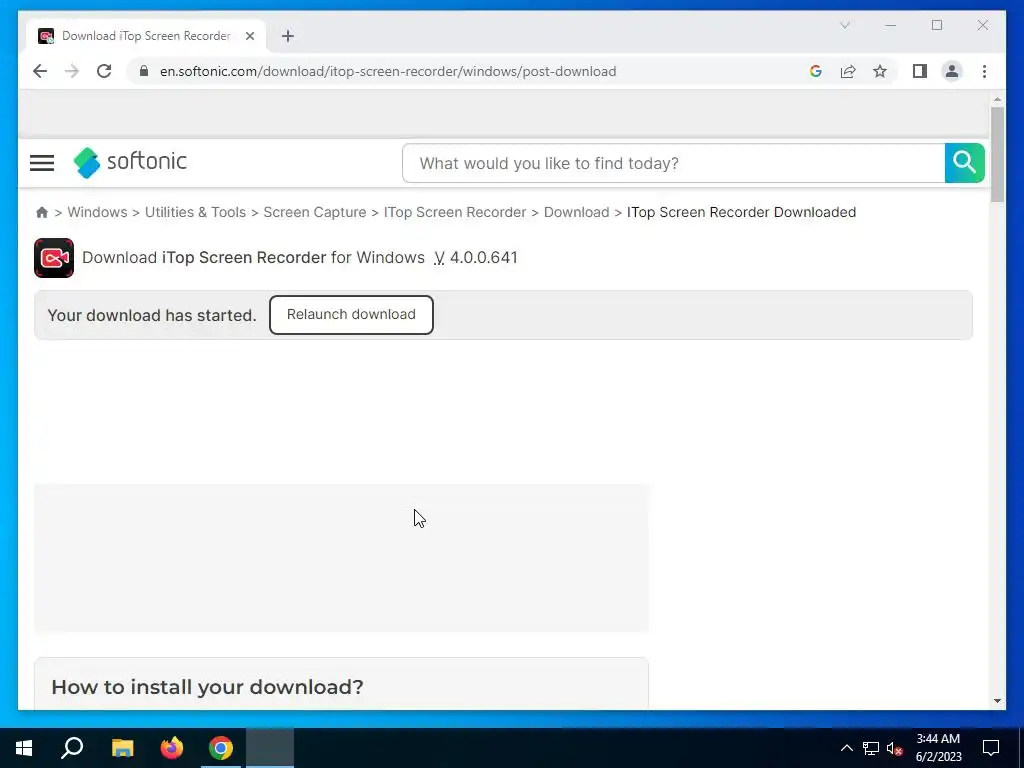
Task: Open the Chrome profile avatar
Action: pyautogui.click(x=952, y=71)
